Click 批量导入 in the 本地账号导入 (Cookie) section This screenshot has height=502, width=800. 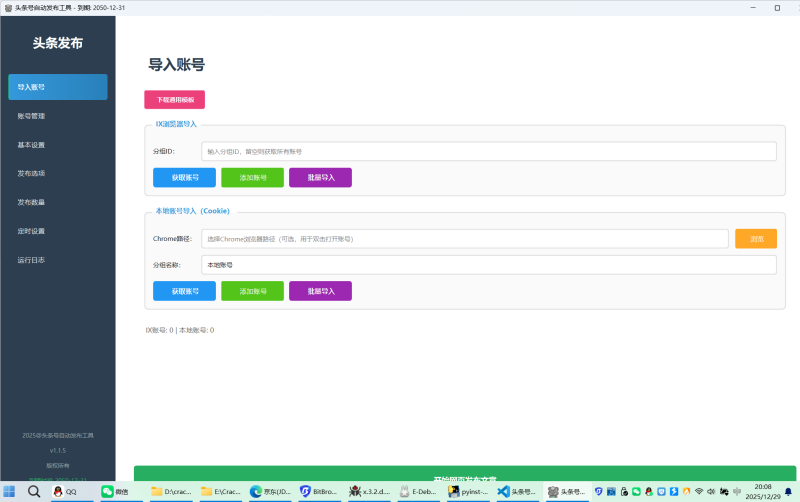(320, 291)
